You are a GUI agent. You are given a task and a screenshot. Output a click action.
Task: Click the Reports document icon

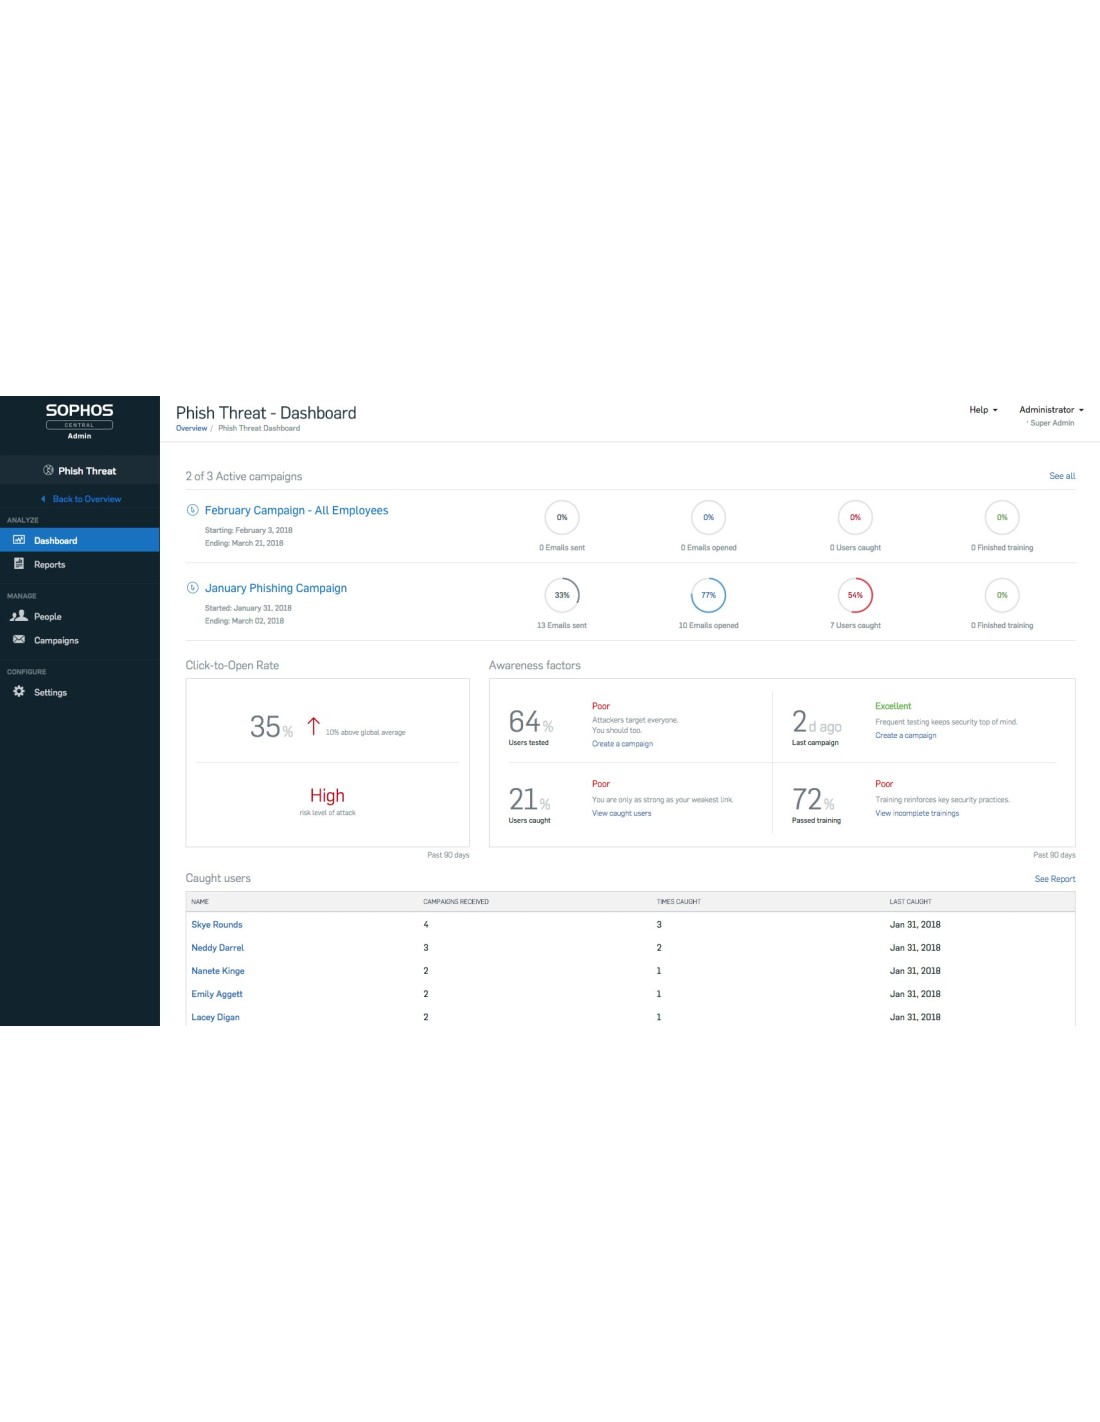[x=19, y=564]
